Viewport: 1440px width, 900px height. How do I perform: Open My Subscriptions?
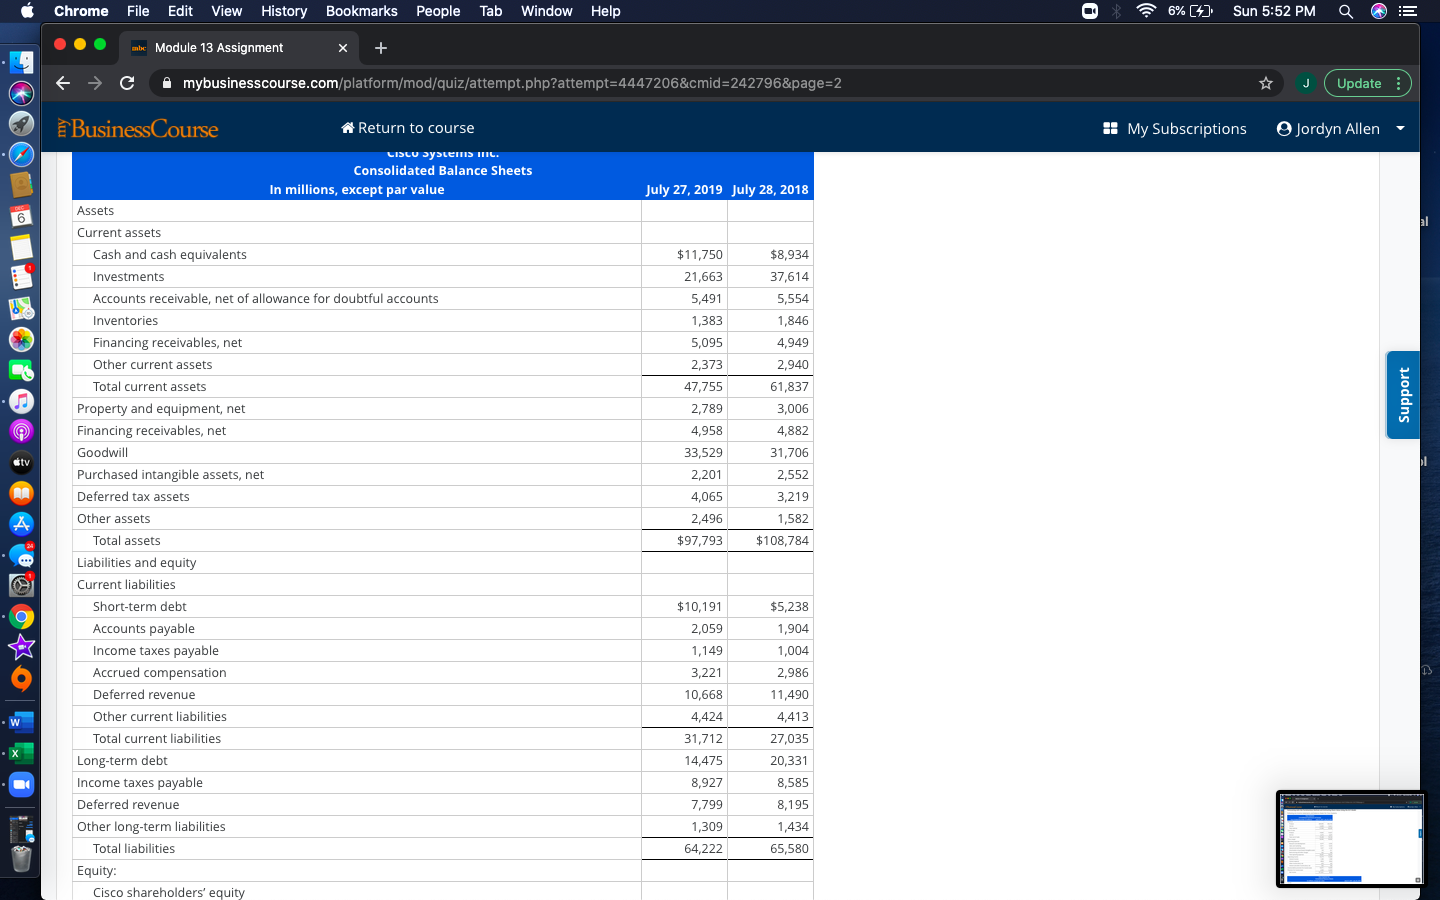[1174, 128]
